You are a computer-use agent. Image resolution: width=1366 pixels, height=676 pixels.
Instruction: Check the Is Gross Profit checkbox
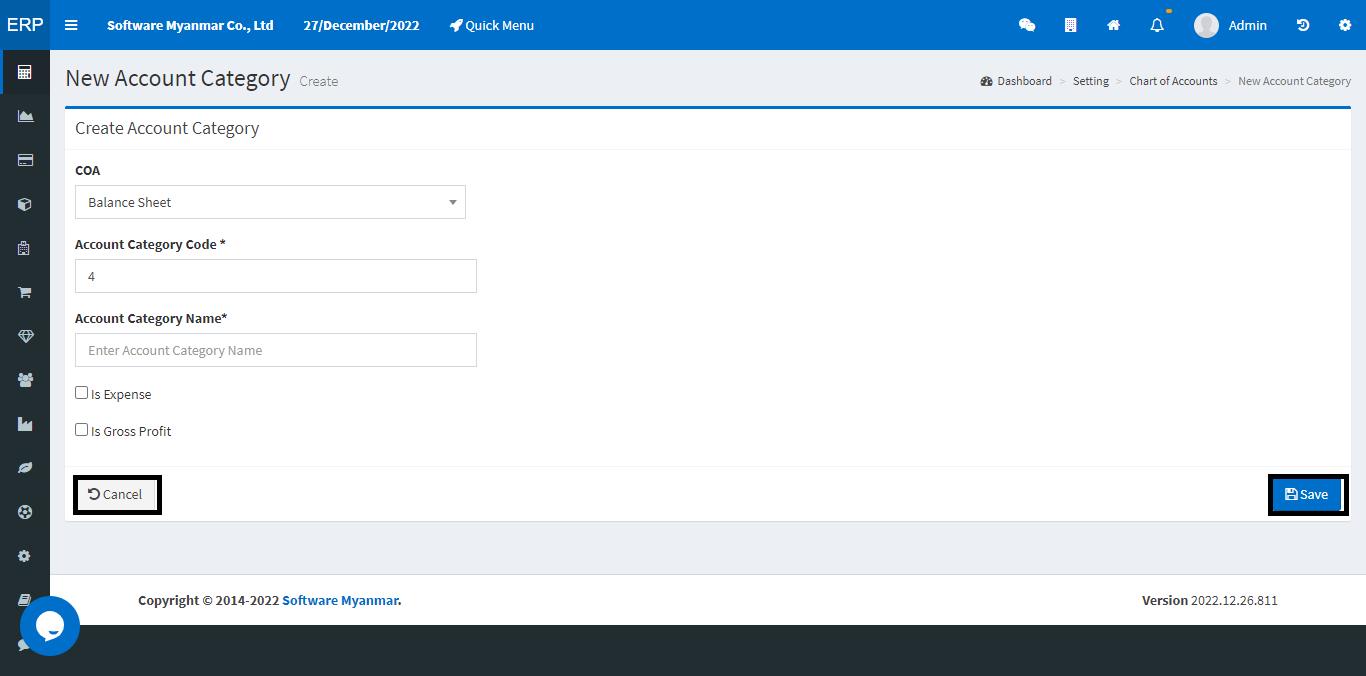[x=82, y=430]
